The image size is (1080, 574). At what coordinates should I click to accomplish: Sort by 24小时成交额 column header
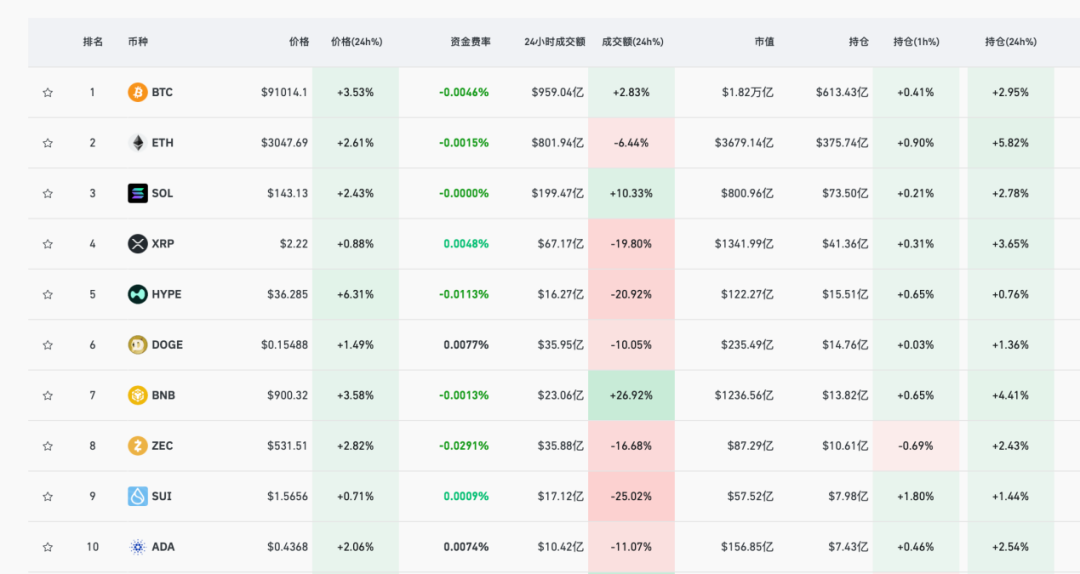point(554,42)
